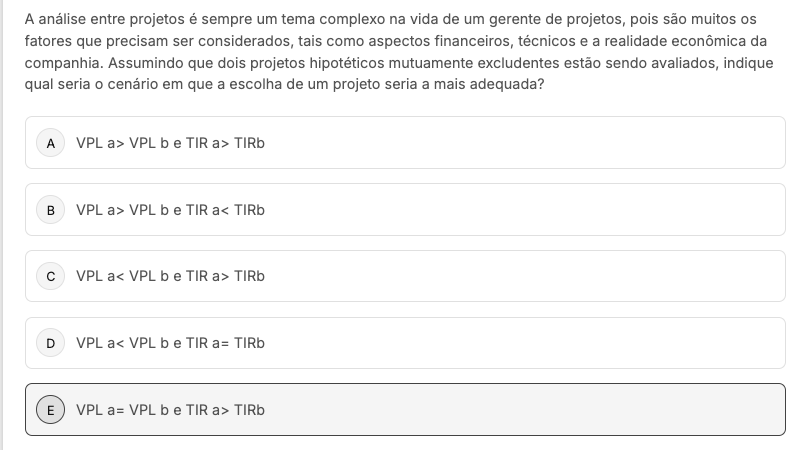Image resolution: width=808 pixels, height=450 pixels.
Task: Choose answer text "VPL a> VPL b e TIR a< TIRb"
Action: (x=170, y=210)
